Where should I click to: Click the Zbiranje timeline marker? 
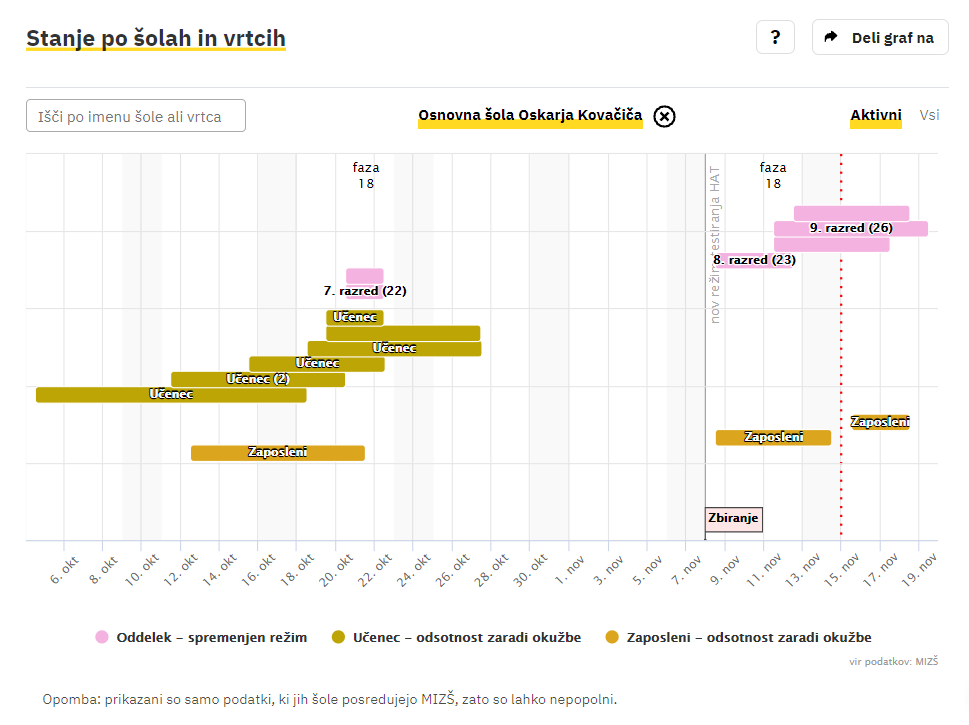(x=734, y=519)
